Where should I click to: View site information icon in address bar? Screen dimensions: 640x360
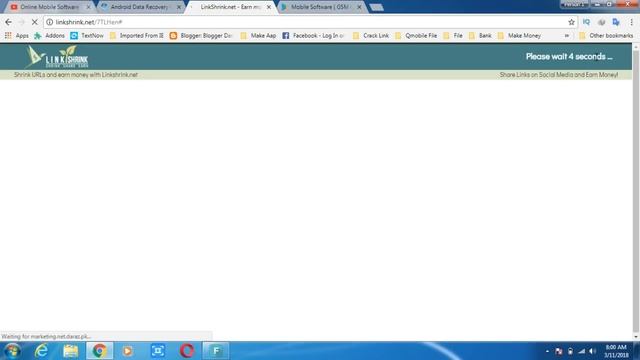49,22
